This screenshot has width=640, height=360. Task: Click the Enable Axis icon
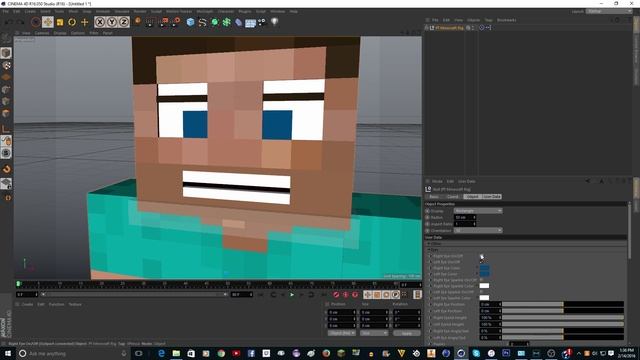(6, 129)
